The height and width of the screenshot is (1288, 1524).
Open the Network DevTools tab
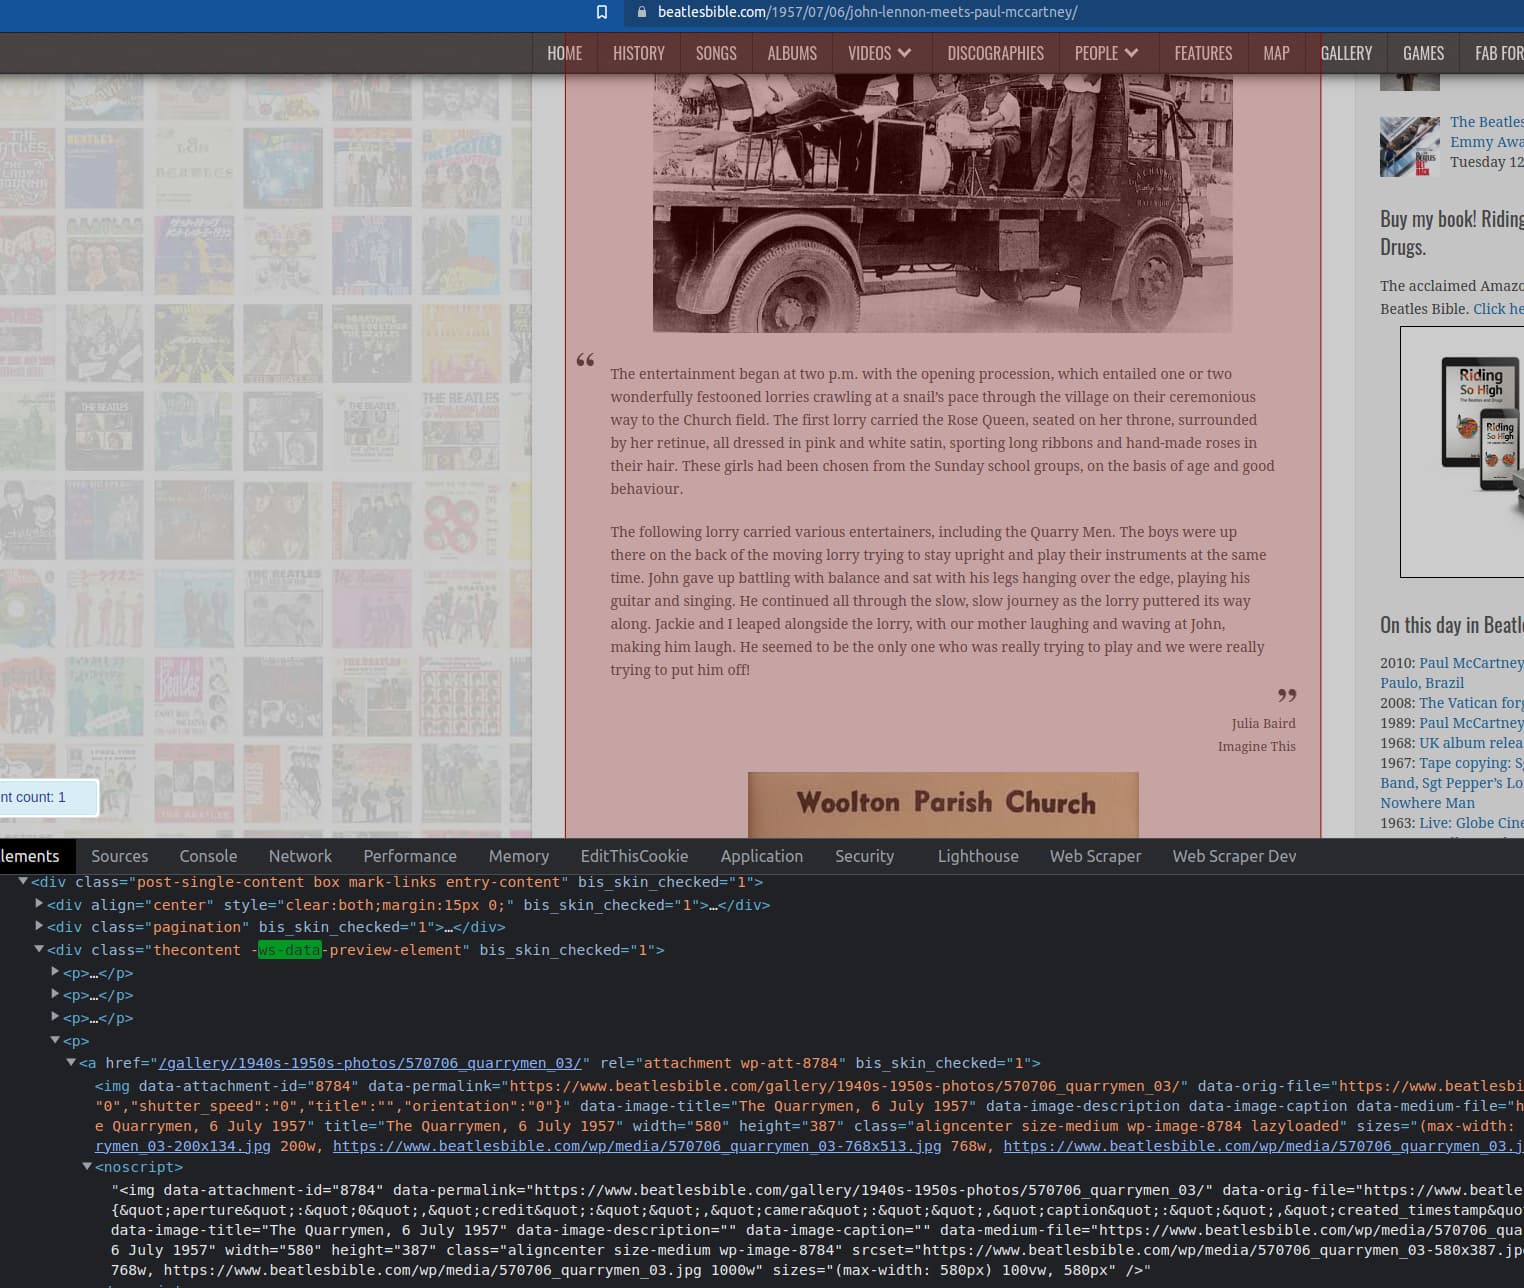tap(300, 856)
